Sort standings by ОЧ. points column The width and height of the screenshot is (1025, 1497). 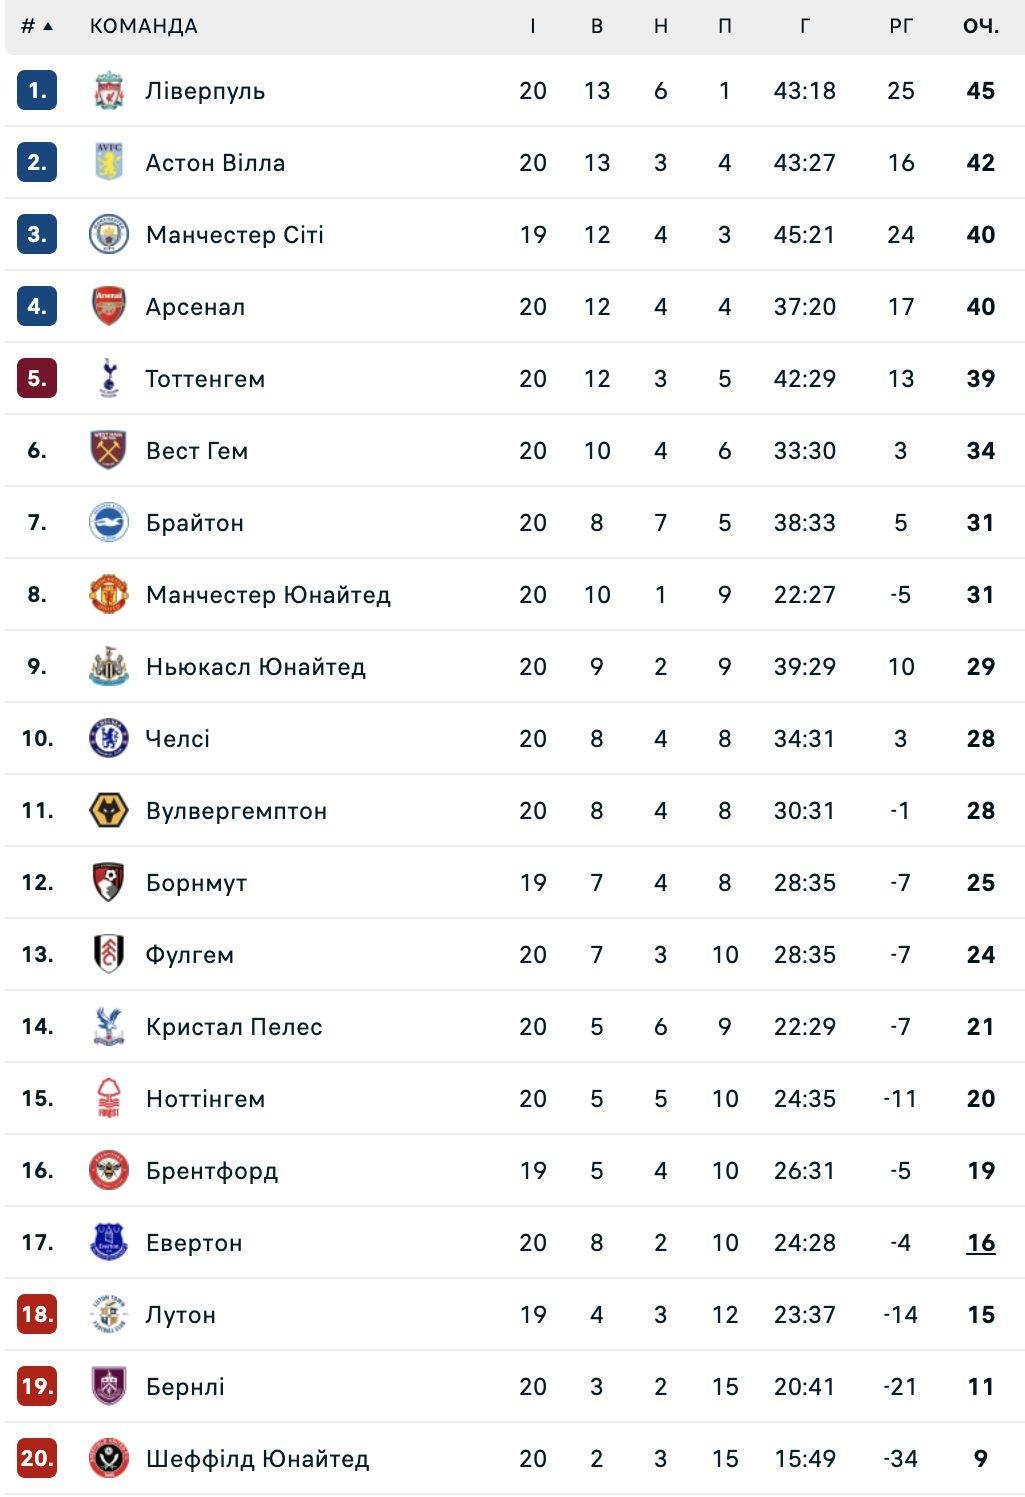click(980, 26)
